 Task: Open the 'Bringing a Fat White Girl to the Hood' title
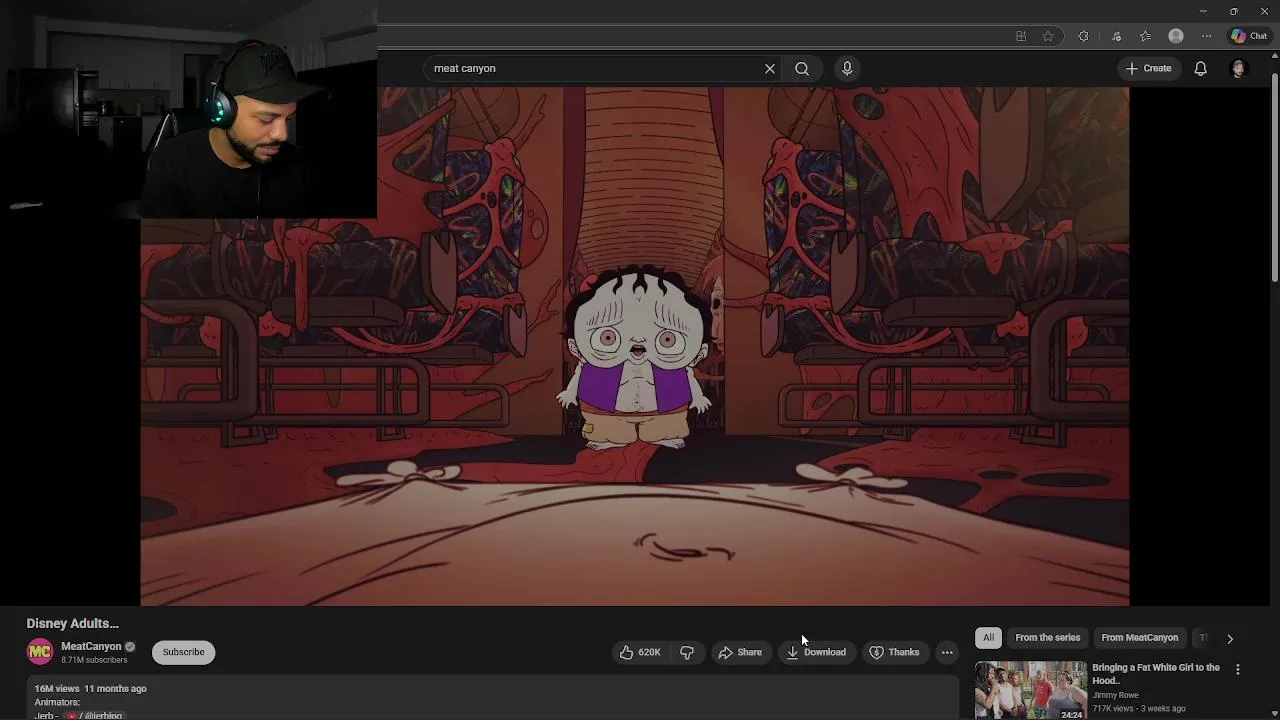(x=1156, y=674)
